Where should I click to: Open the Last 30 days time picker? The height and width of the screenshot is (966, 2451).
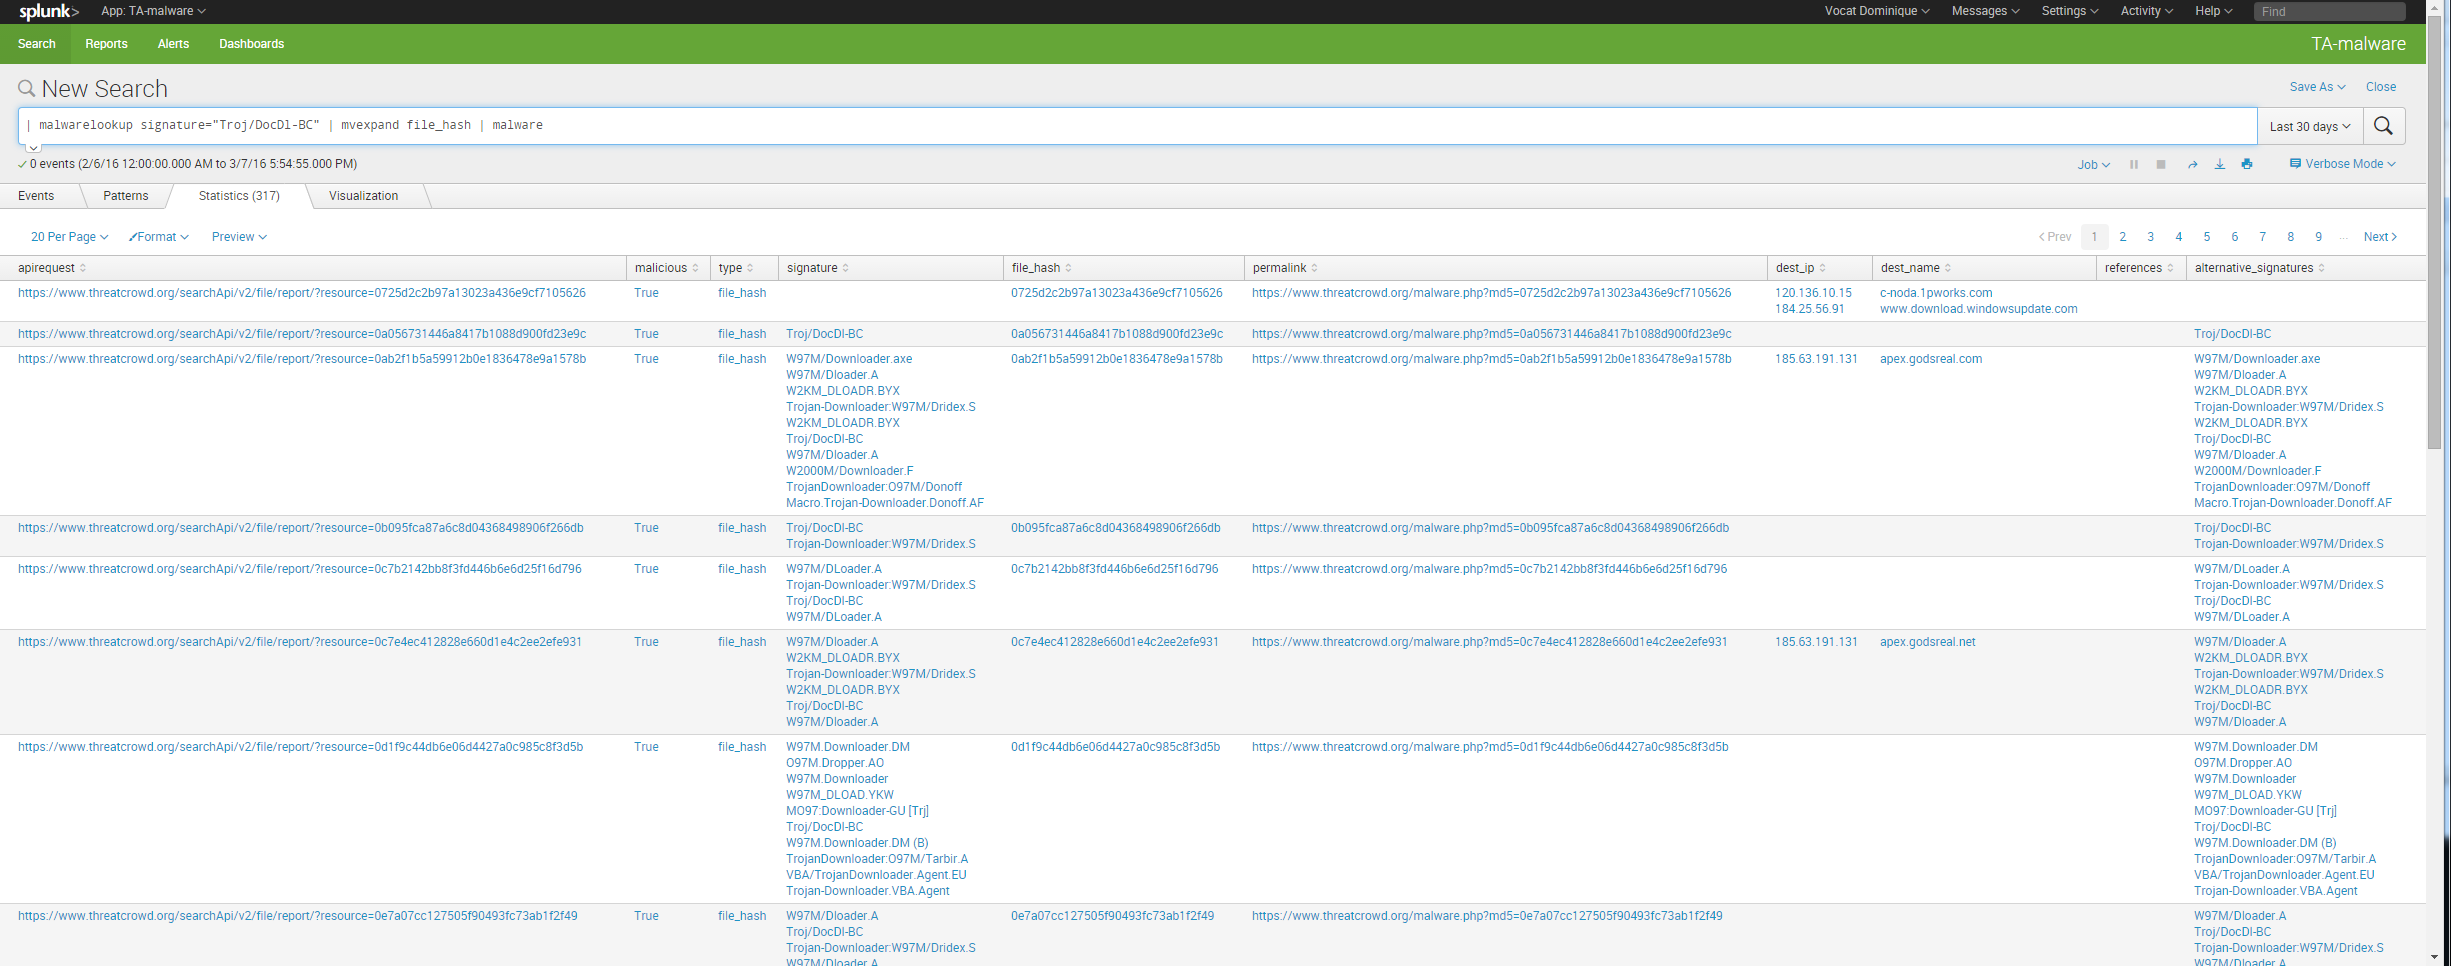point(2309,127)
